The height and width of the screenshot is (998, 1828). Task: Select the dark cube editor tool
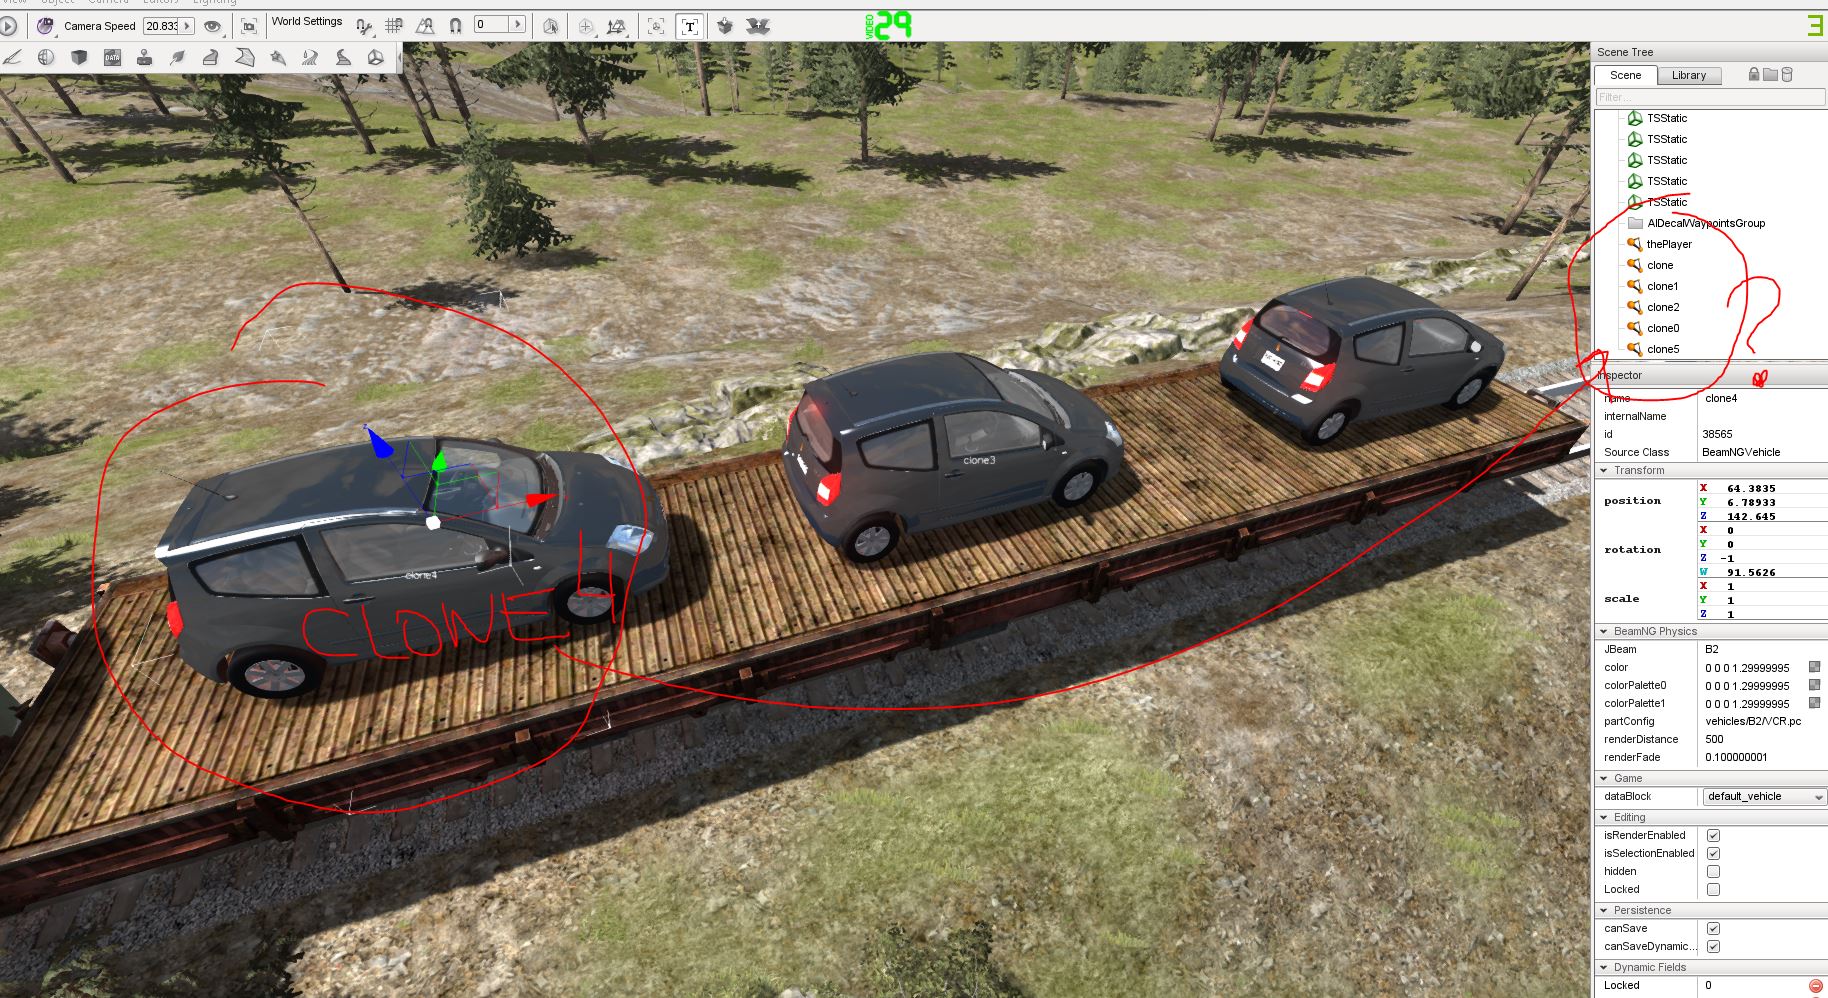coord(79,58)
